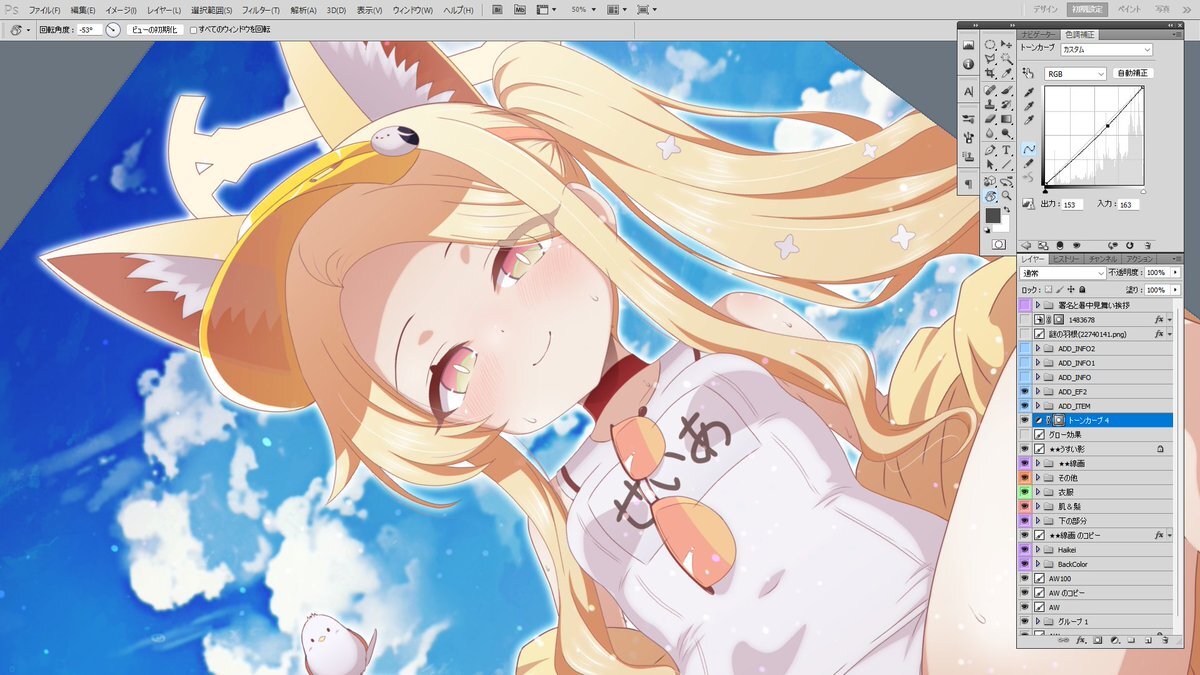Image resolution: width=1200 pixels, height=675 pixels.
Task: Switch to the チャンネル tab
Action: click(x=1103, y=258)
